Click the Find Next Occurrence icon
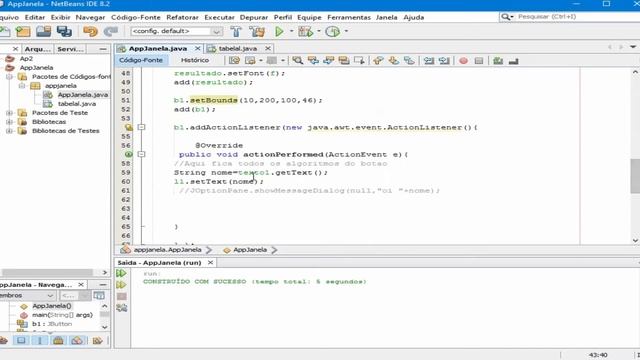The height and width of the screenshot is (360, 640). 329,60
